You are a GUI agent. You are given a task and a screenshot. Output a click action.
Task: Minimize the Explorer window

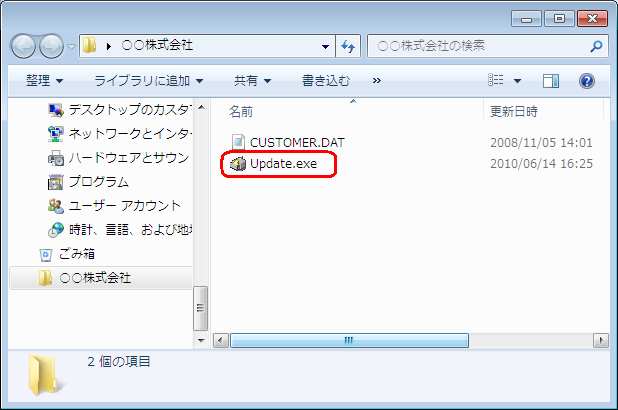point(527,19)
